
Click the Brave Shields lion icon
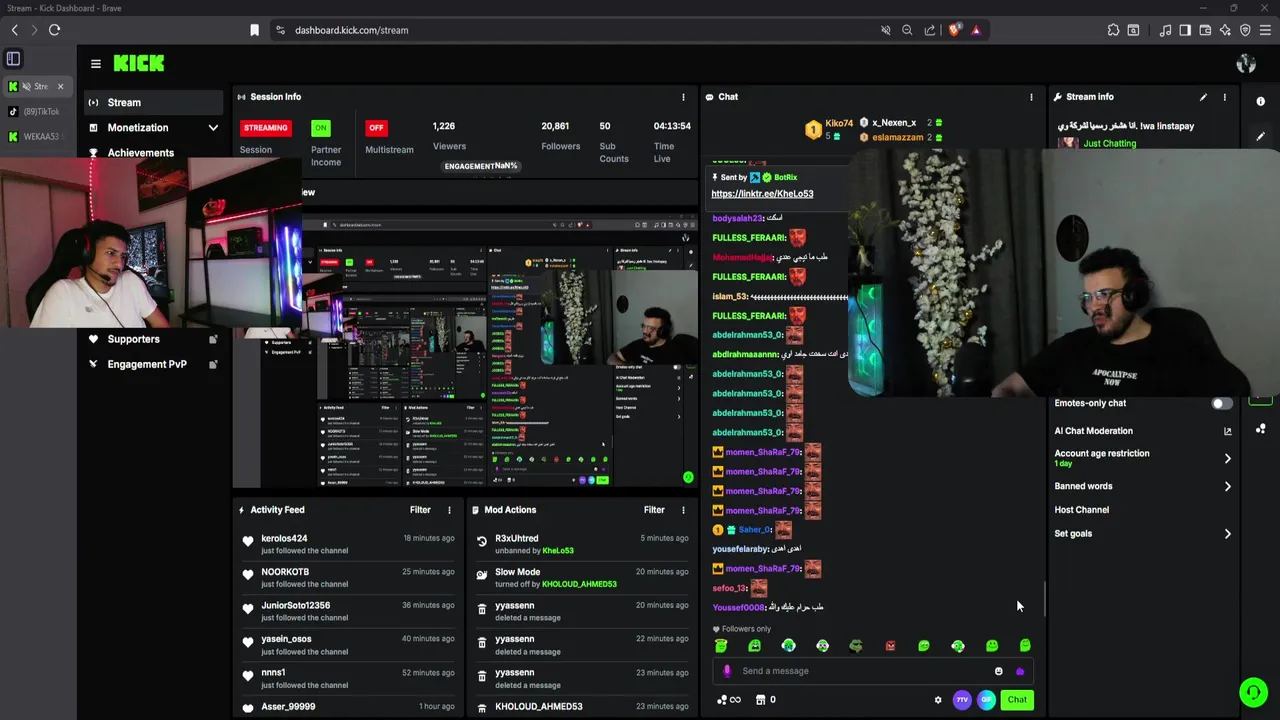point(954,30)
